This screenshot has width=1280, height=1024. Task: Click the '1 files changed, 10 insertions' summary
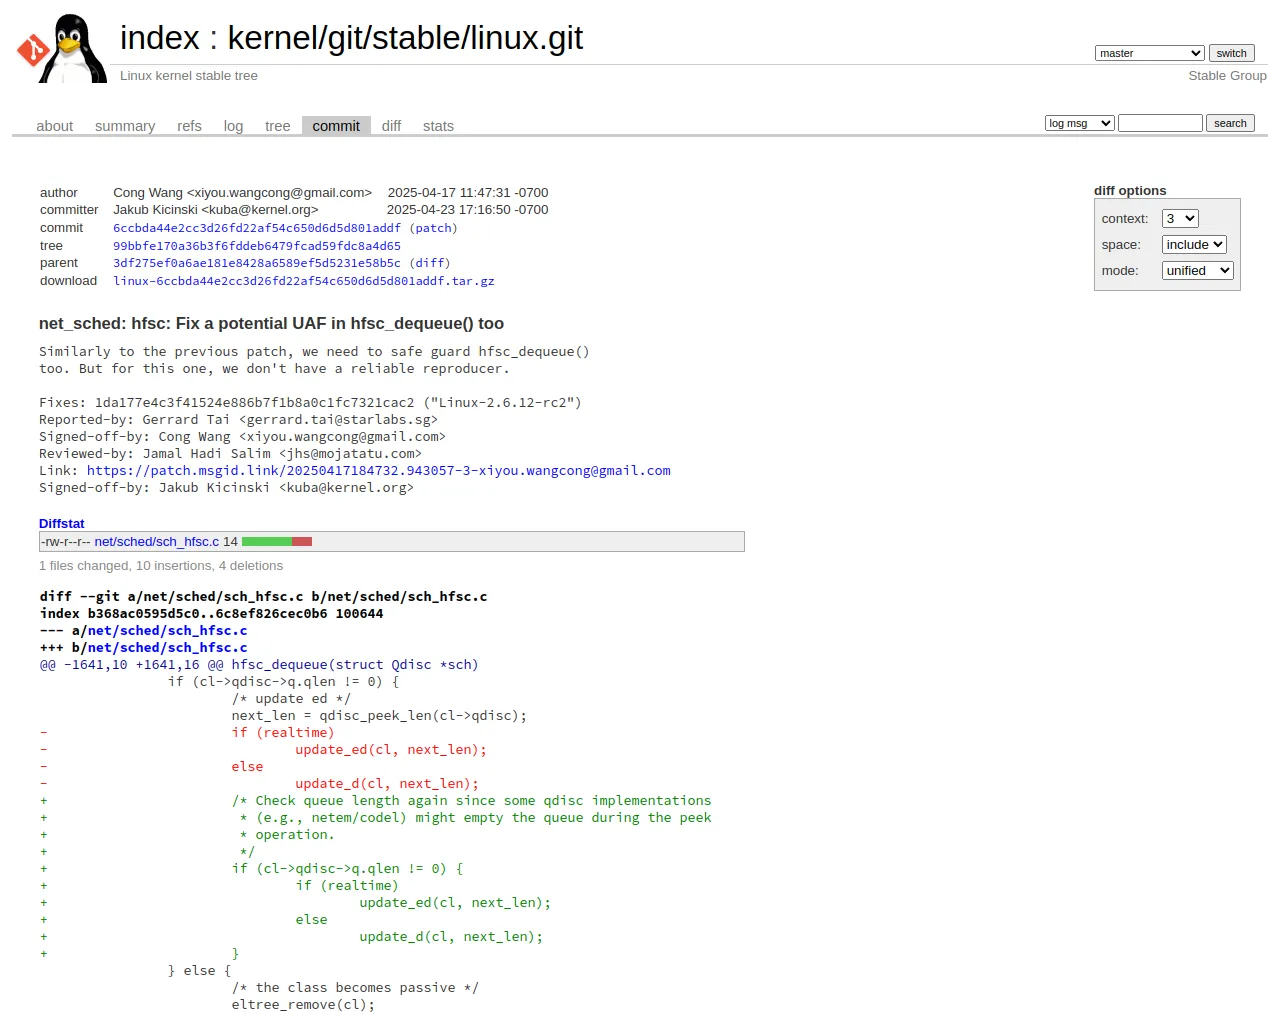click(x=161, y=566)
